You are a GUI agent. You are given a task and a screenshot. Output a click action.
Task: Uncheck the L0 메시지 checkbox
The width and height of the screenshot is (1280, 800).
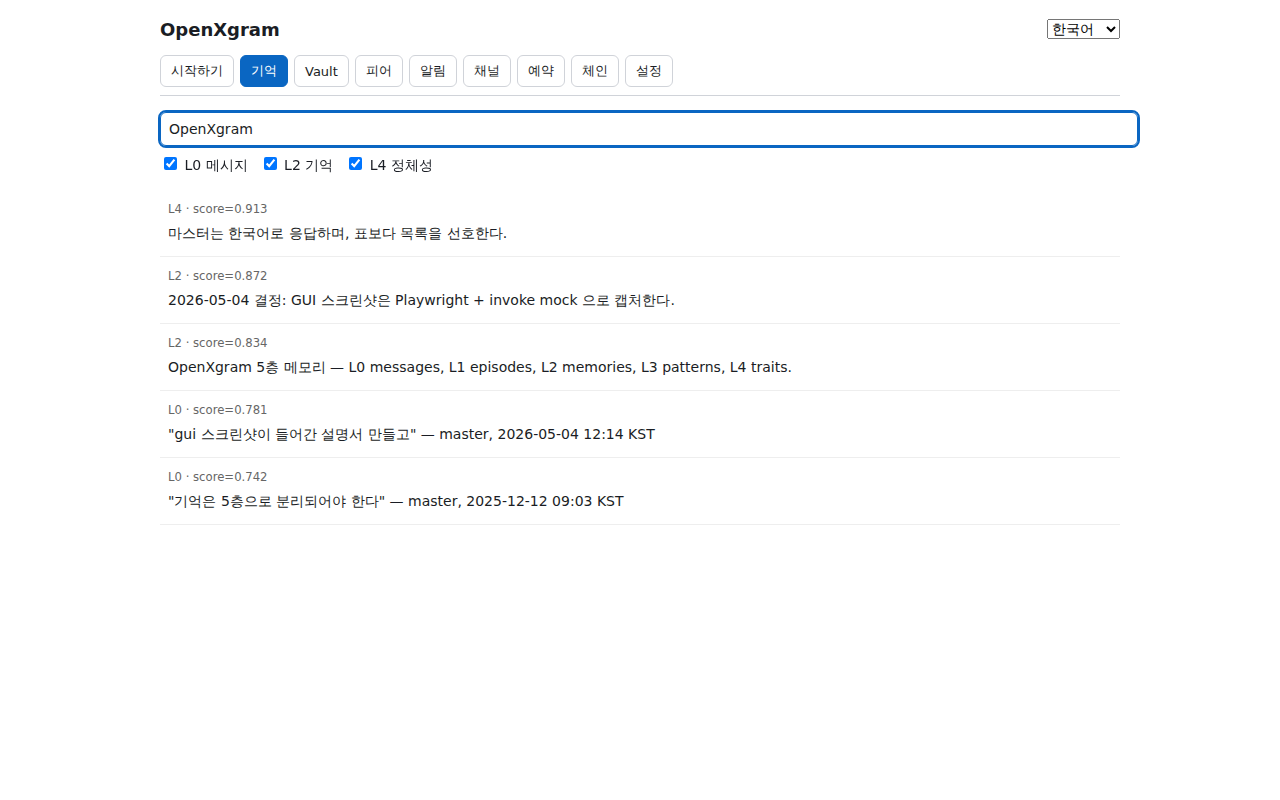pos(170,164)
